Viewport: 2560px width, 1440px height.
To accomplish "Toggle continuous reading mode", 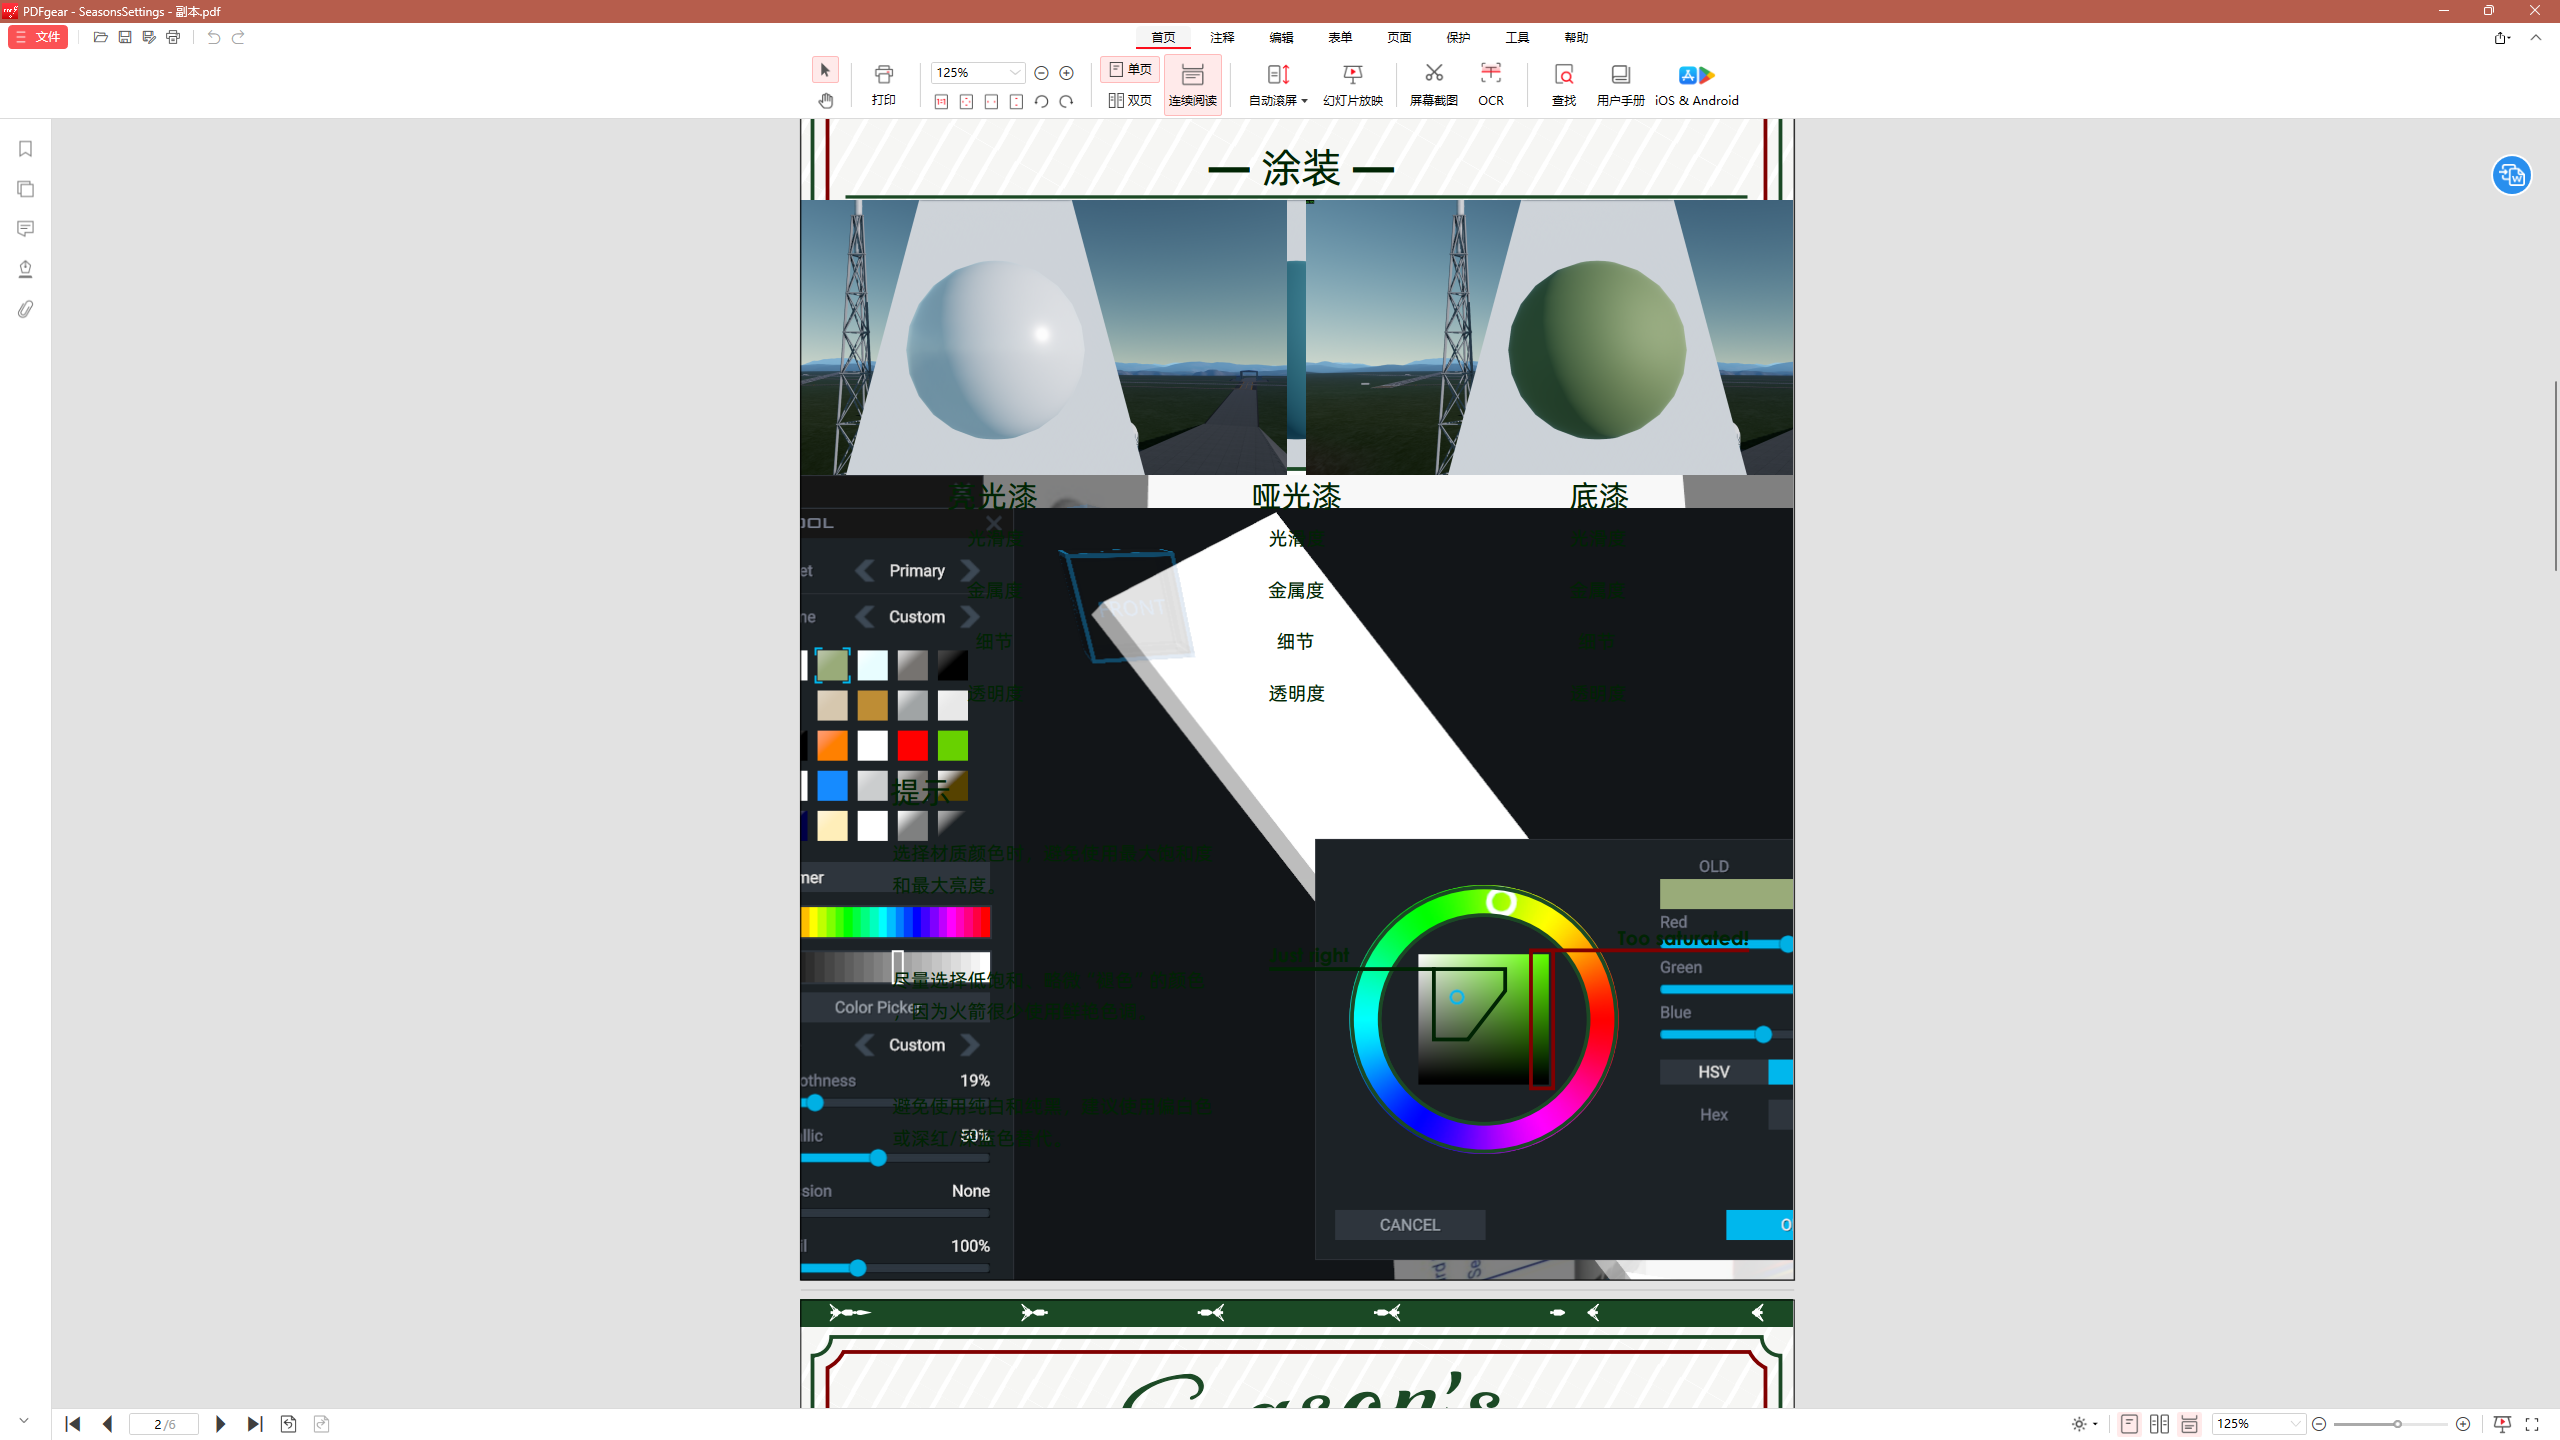I will (1192, 84).
